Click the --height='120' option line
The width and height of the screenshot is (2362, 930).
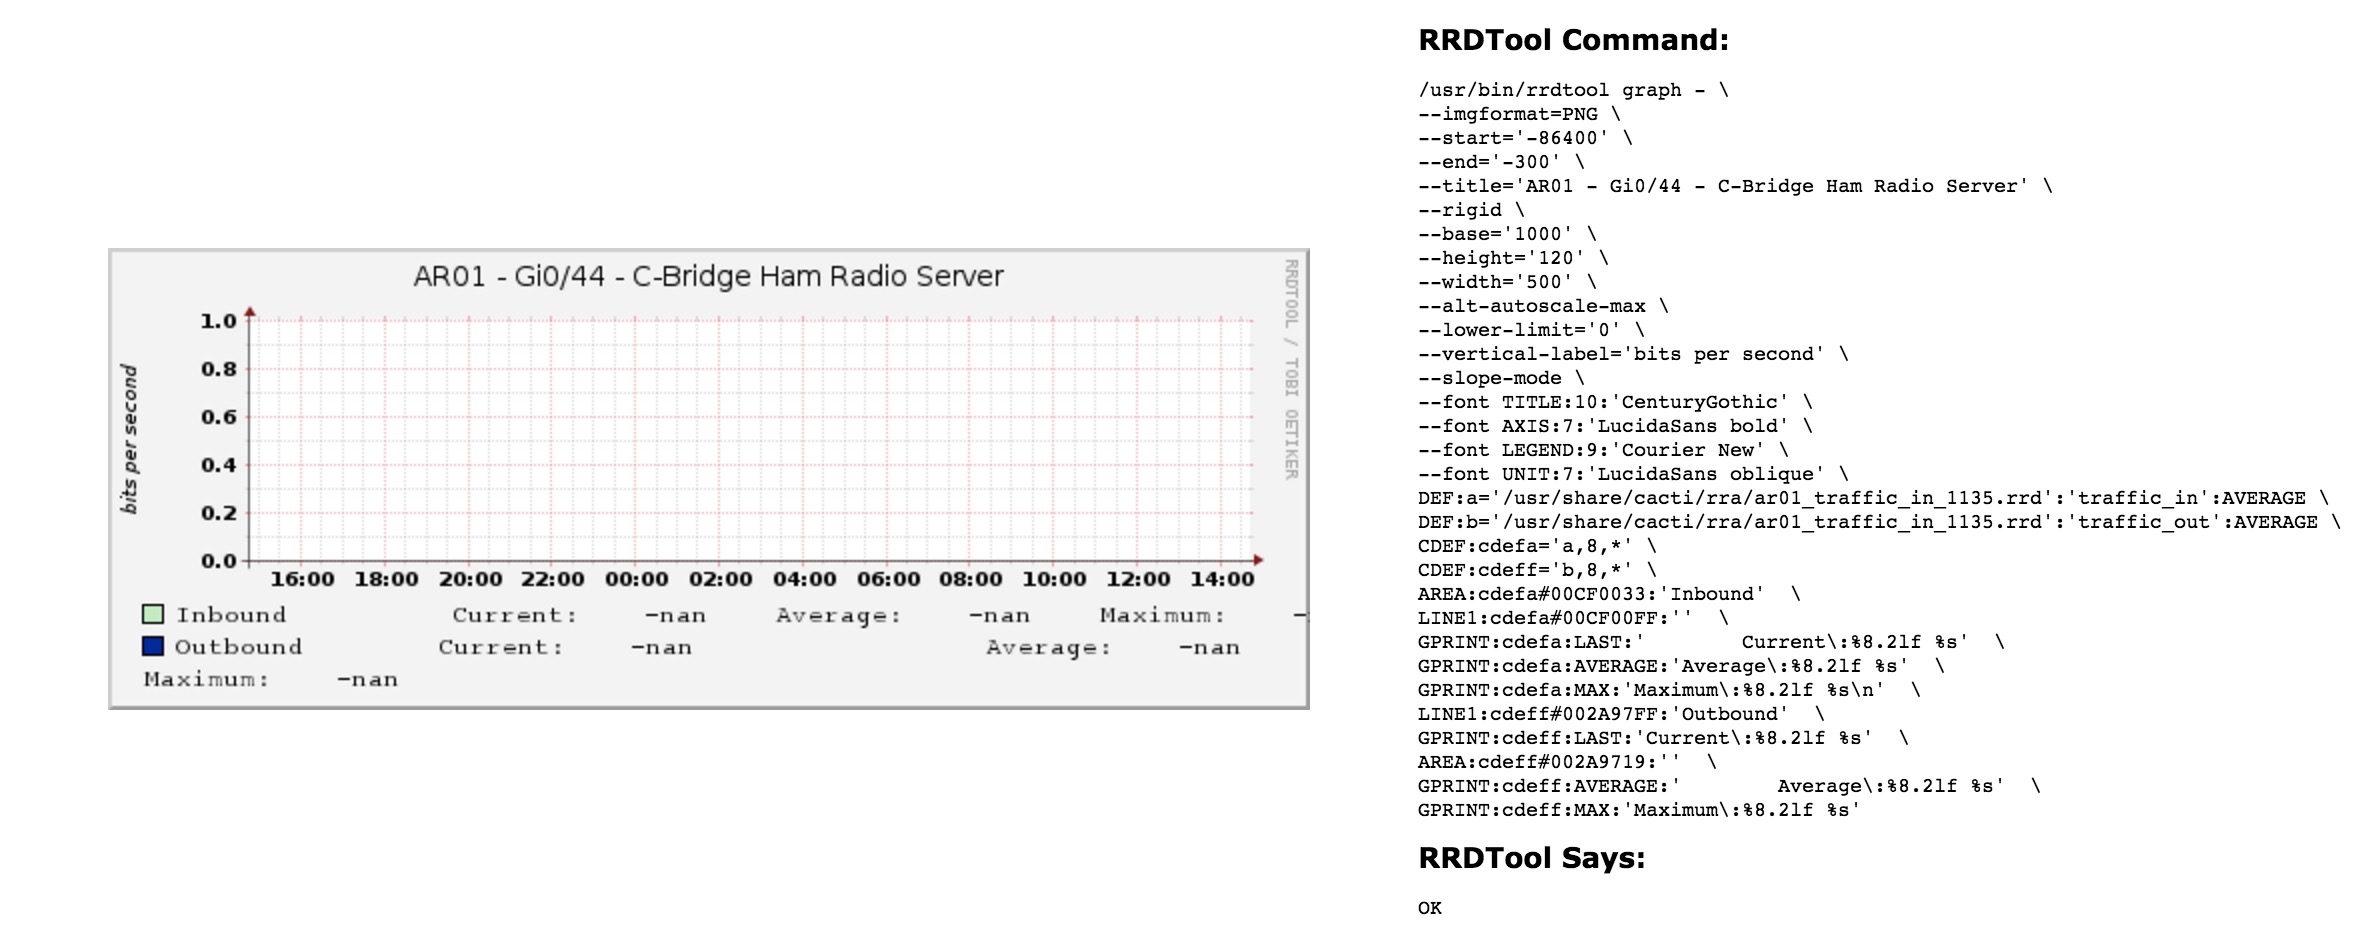pos(1513,258)
